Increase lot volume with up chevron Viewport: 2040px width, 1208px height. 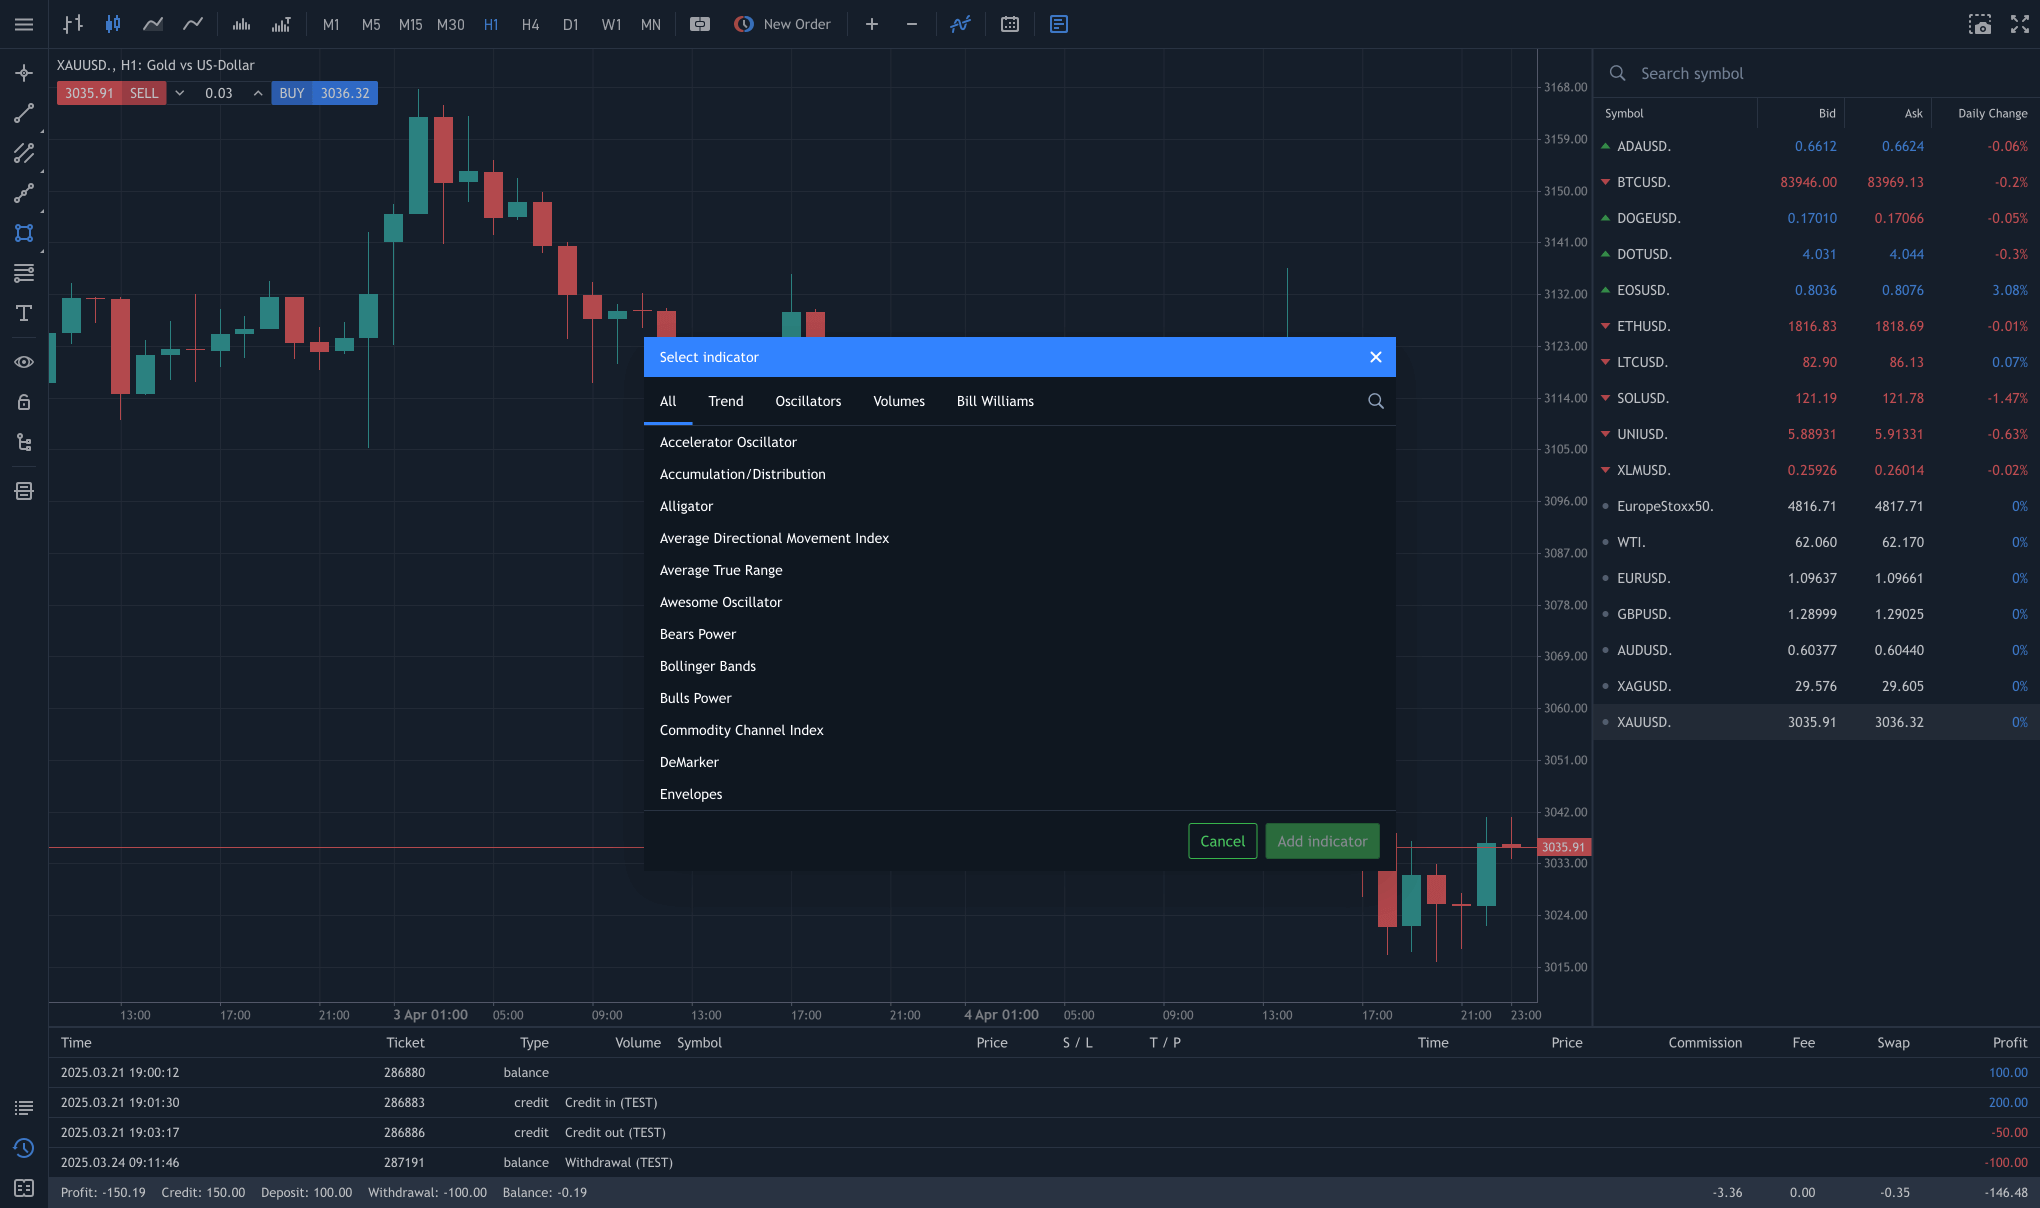[258, 93]
